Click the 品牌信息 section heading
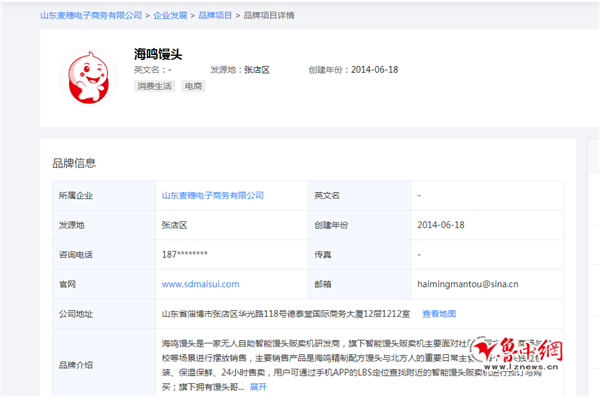This screenshot has width=600, height=397. [74, 163]
